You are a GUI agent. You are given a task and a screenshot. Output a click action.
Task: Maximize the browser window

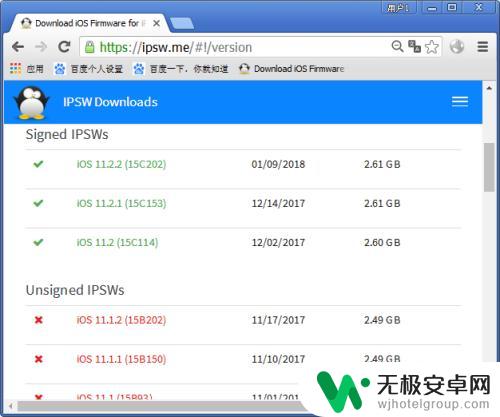coord(452,8)
